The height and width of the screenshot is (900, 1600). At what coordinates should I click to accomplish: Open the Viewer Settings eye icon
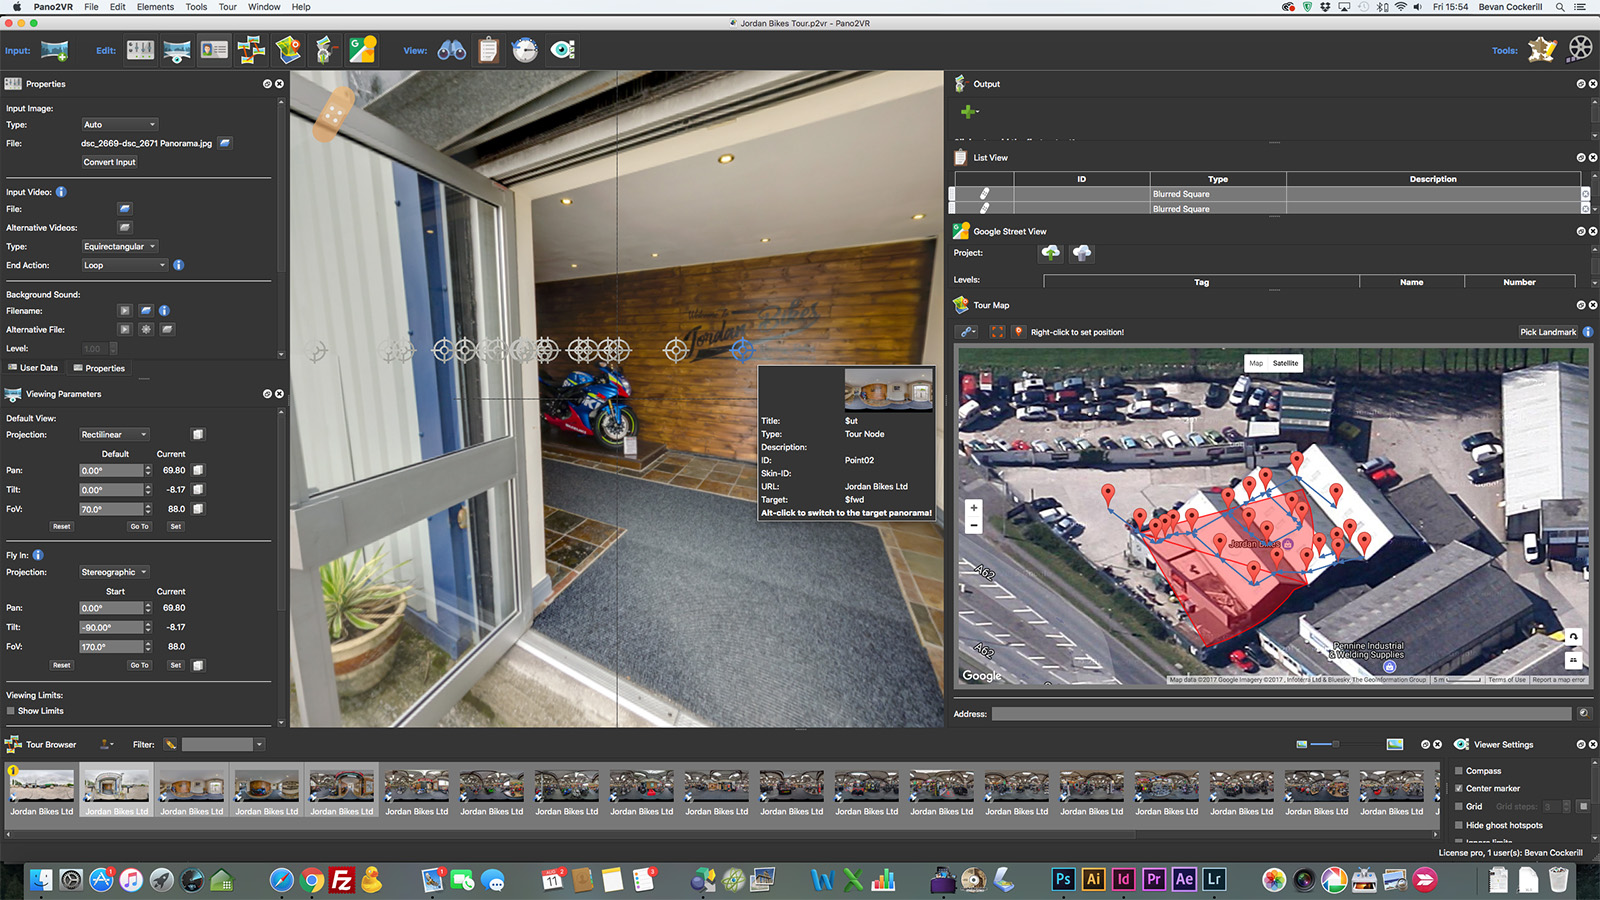(563, 50)
